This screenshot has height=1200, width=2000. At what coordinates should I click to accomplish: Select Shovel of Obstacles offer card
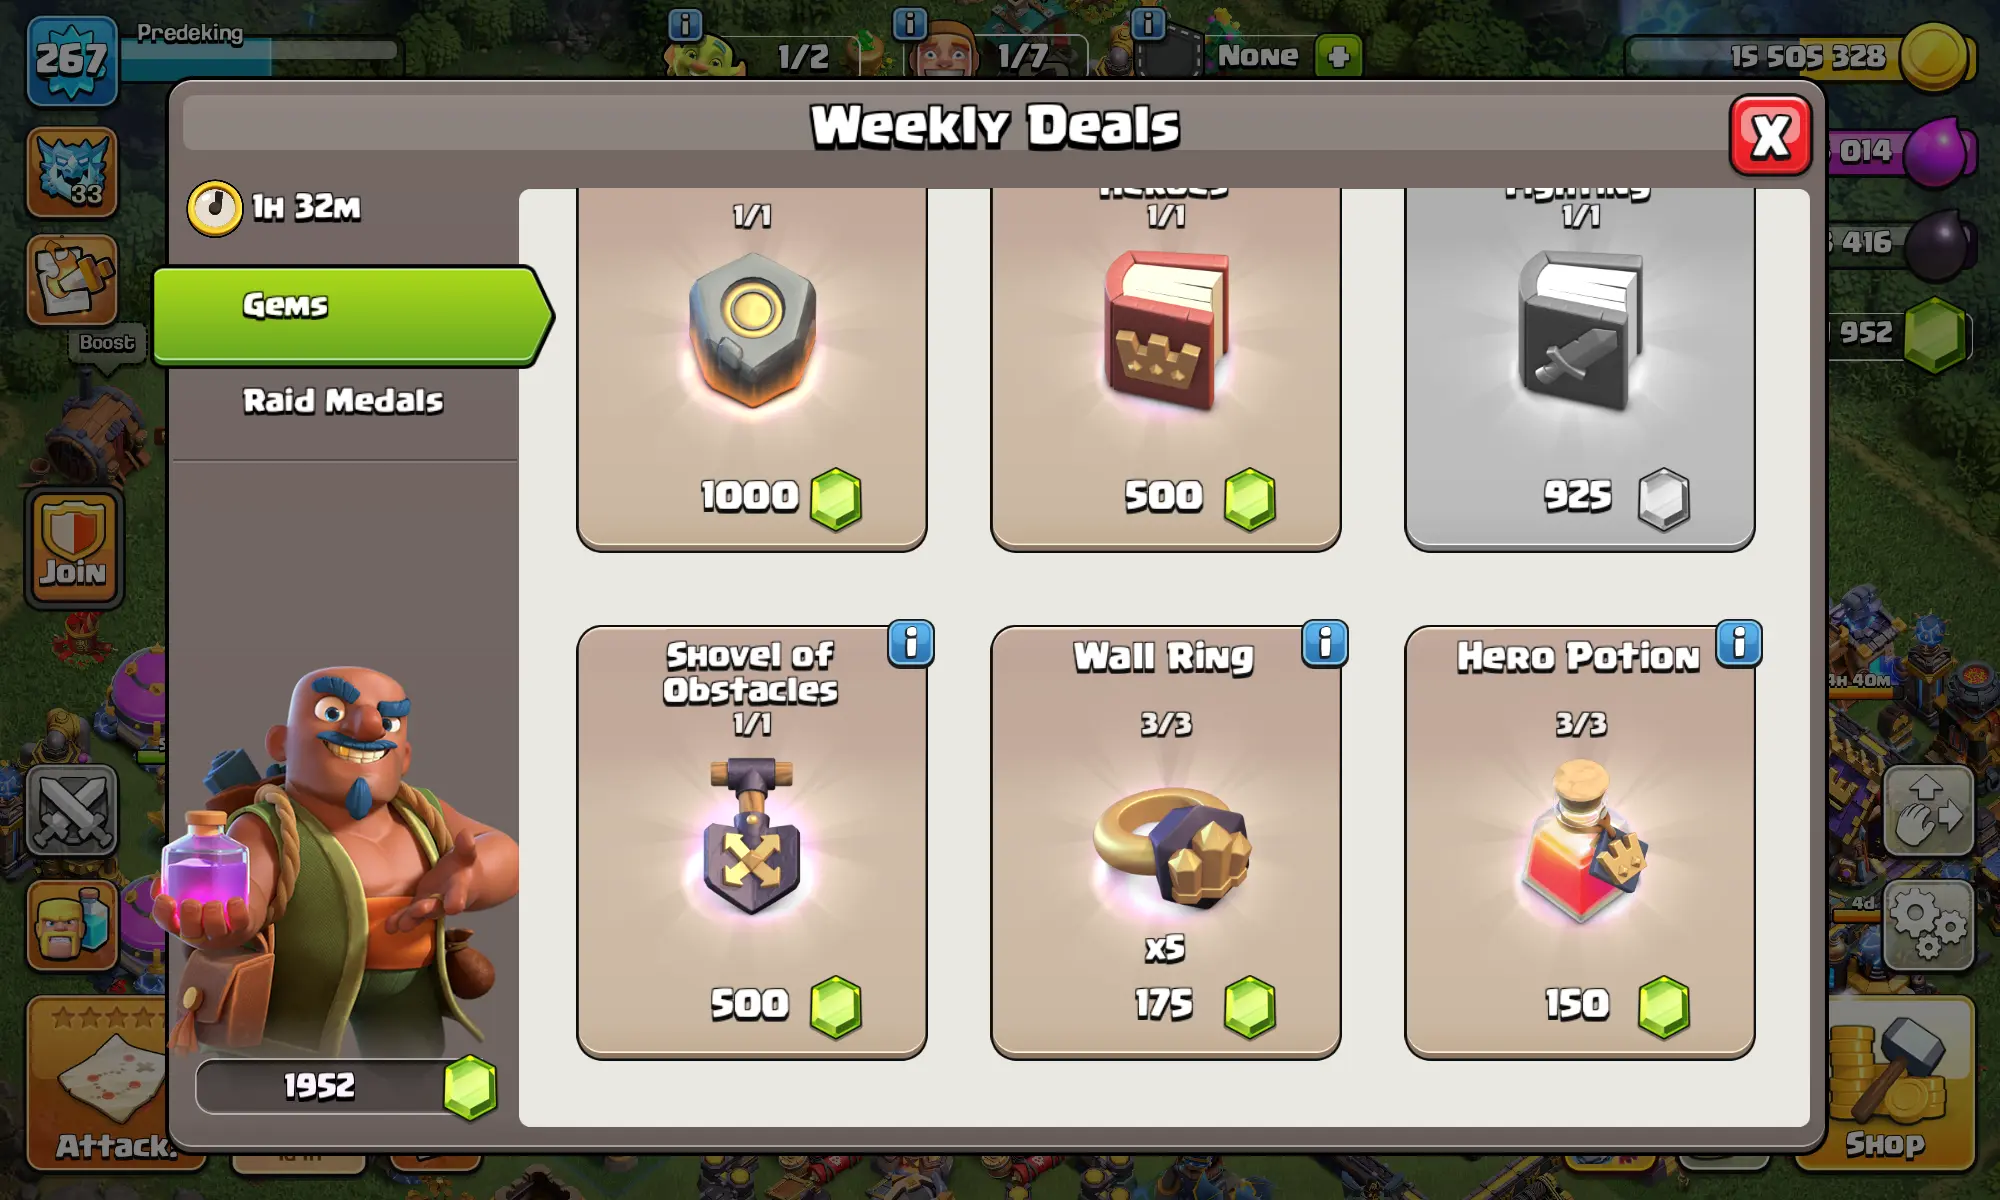coord(752,842)
